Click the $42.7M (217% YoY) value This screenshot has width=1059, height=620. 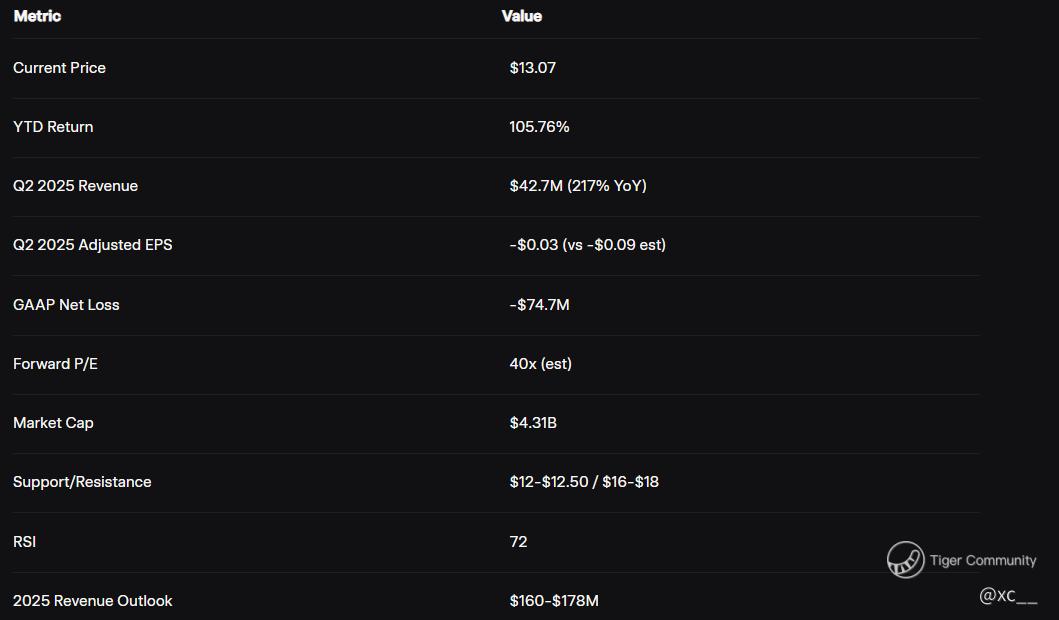tap(577, 186)
